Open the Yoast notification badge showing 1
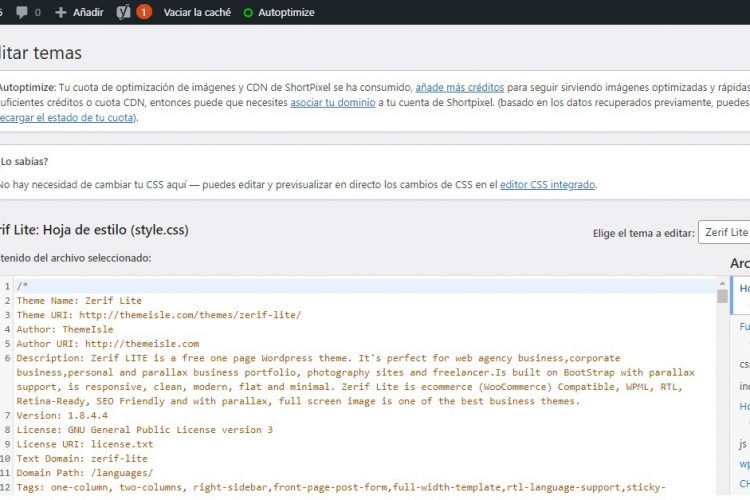Viewport: 750px width, 500px height. 144,12
